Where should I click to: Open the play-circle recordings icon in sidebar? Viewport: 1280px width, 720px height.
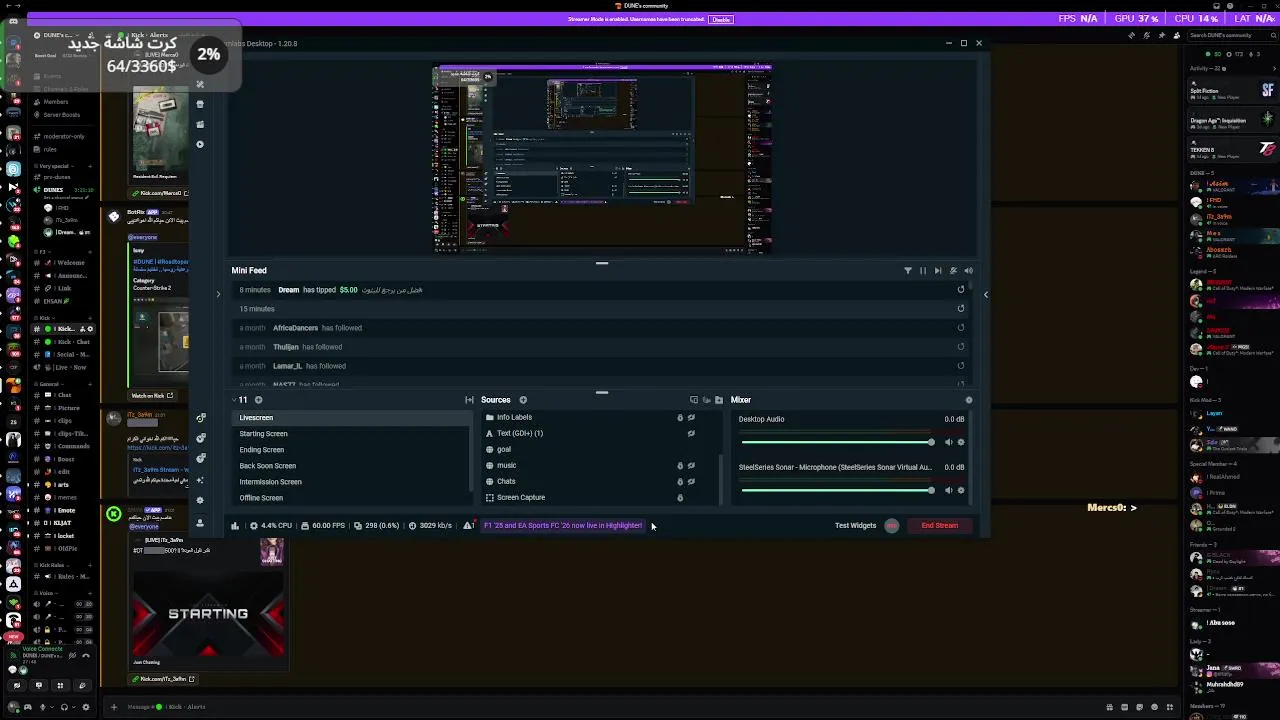200,144
